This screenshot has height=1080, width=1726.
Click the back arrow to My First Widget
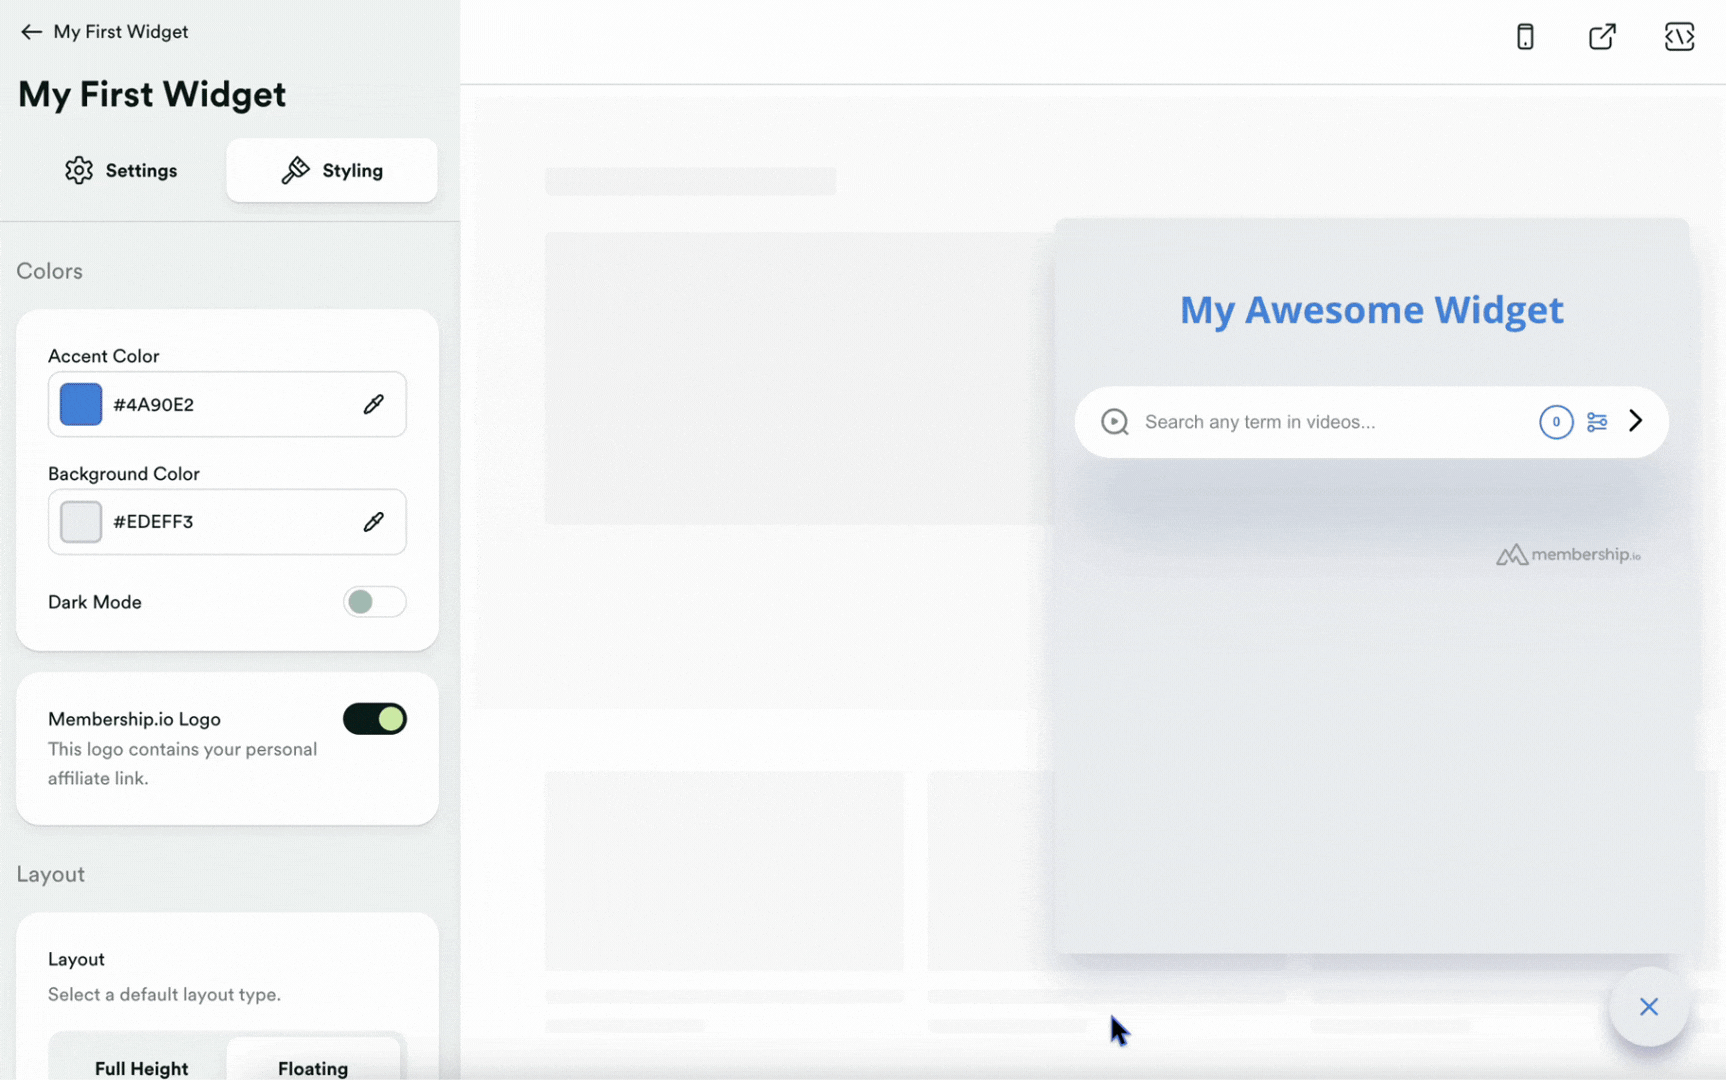31,32
